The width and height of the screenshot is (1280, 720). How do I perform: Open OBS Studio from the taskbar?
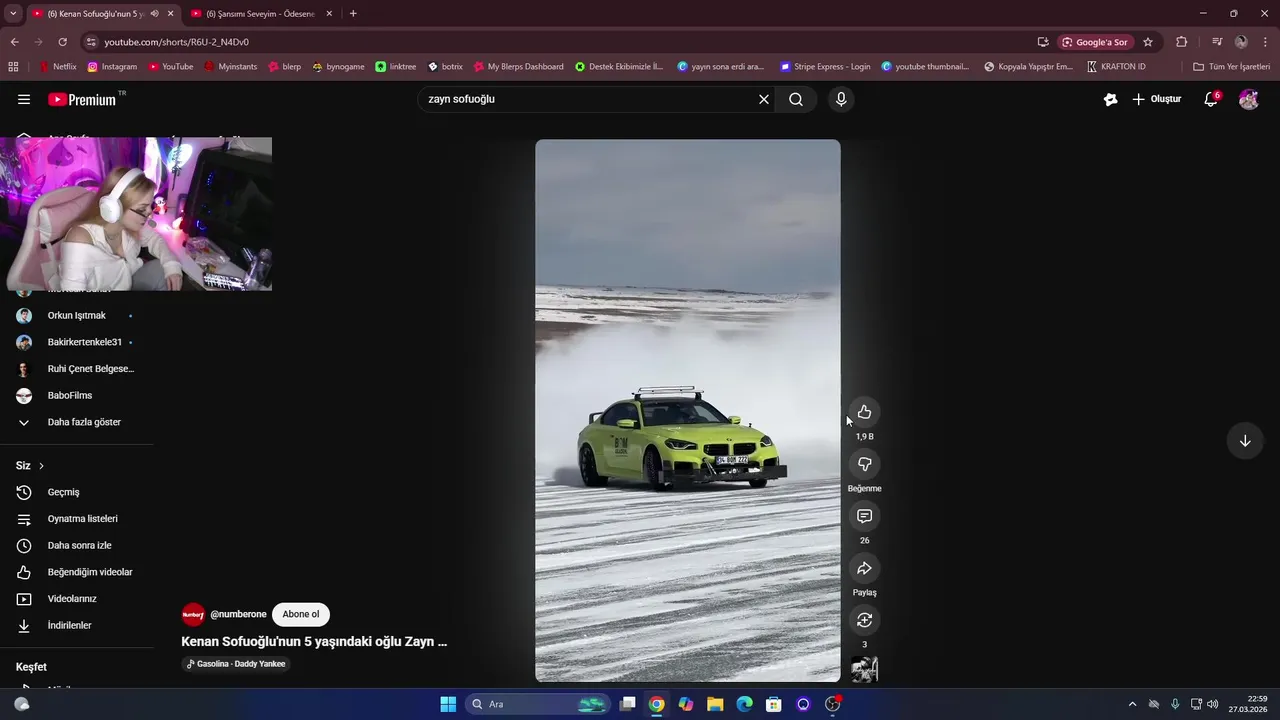832,704
